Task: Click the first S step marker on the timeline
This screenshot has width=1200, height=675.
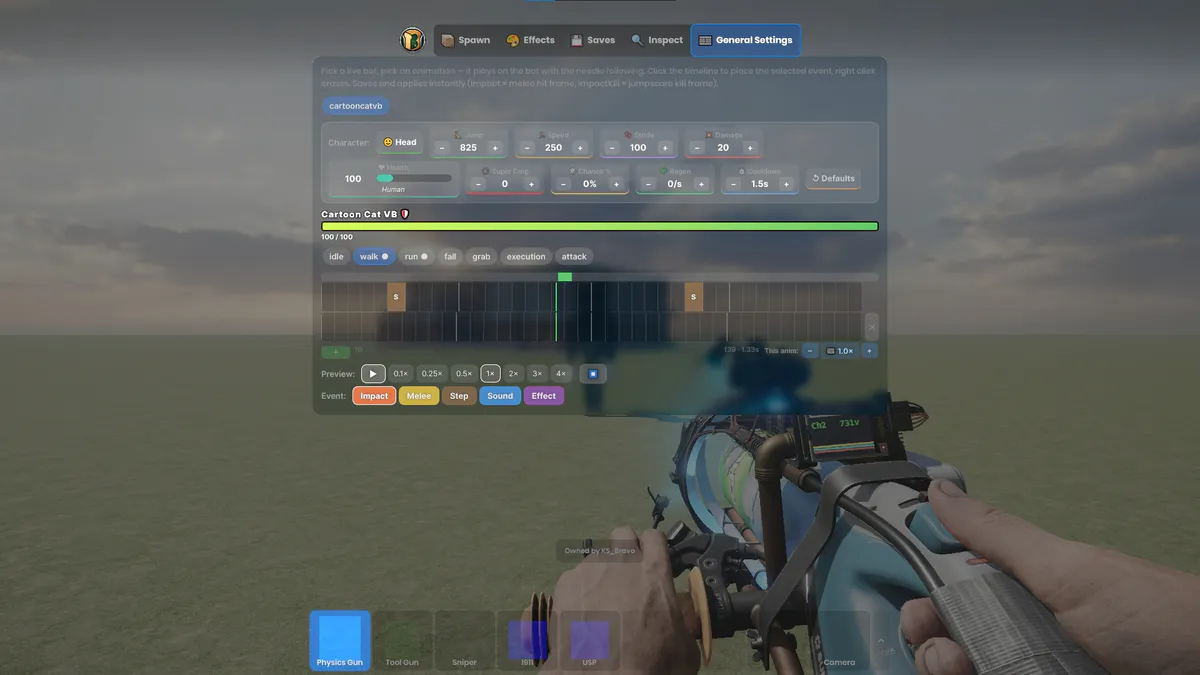Action: tap(396, 297)
